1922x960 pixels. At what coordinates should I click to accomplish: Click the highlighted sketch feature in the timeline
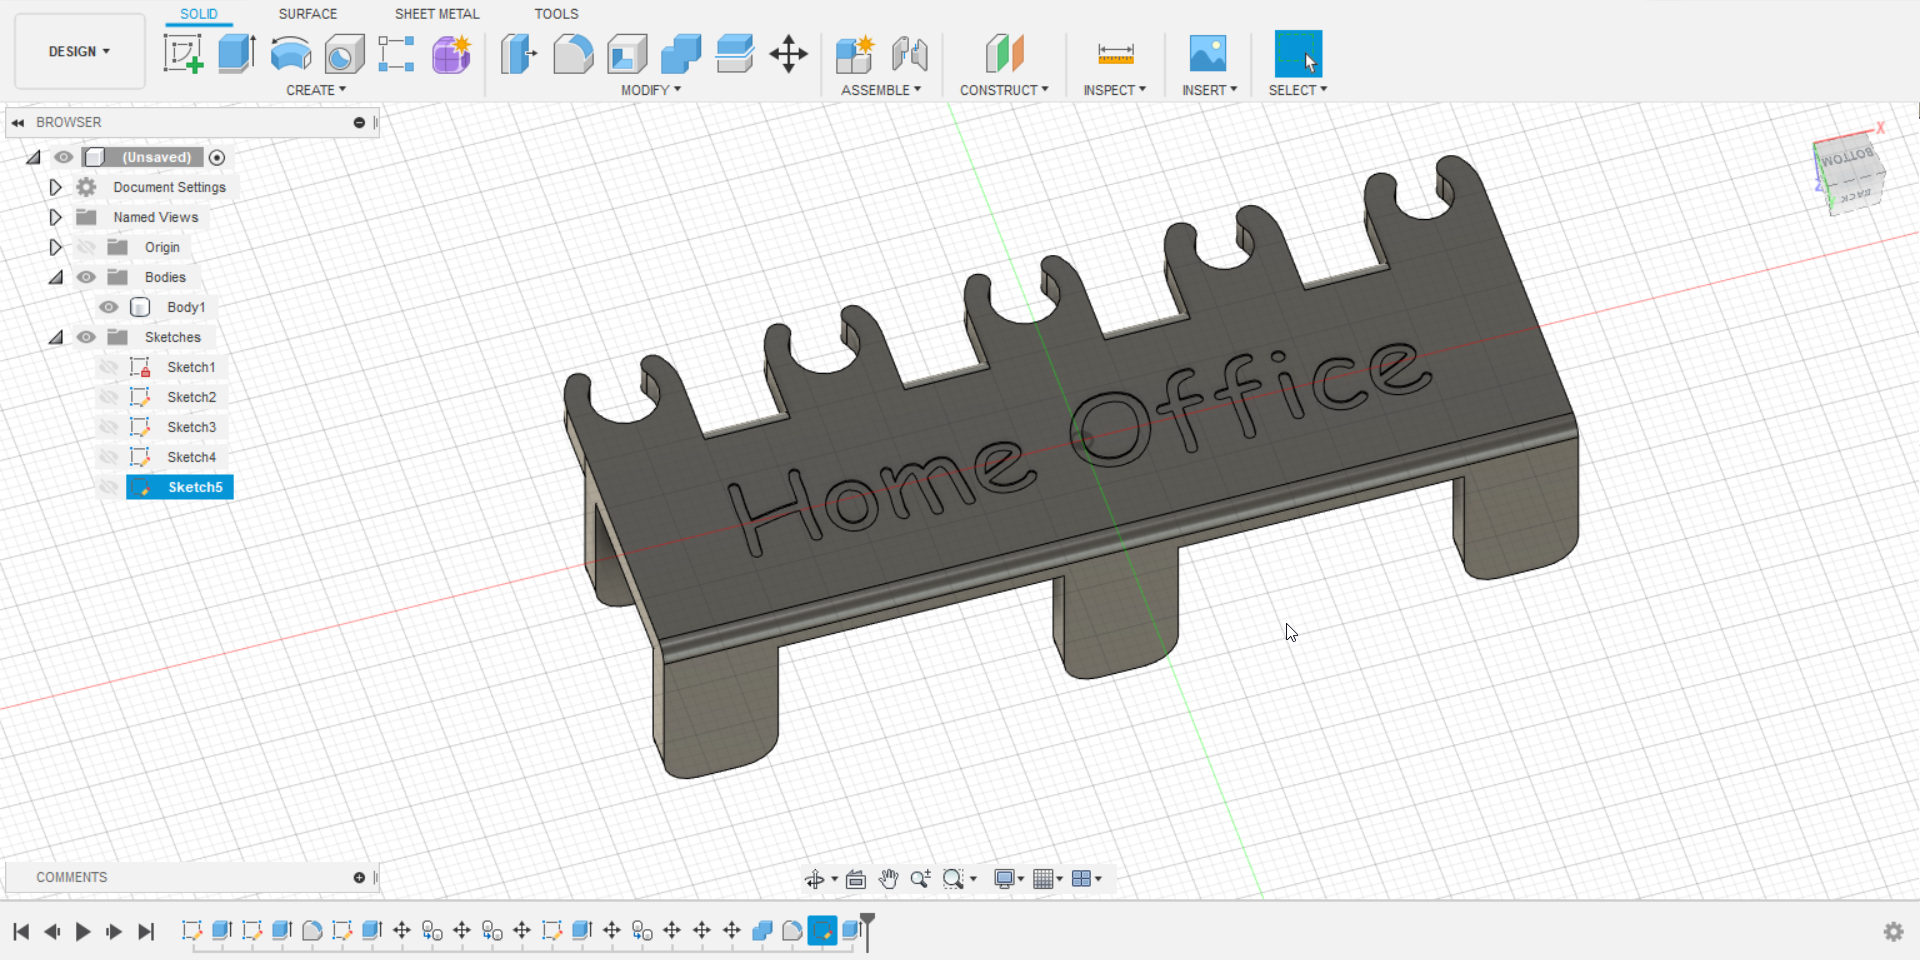(x=822, y=931)
